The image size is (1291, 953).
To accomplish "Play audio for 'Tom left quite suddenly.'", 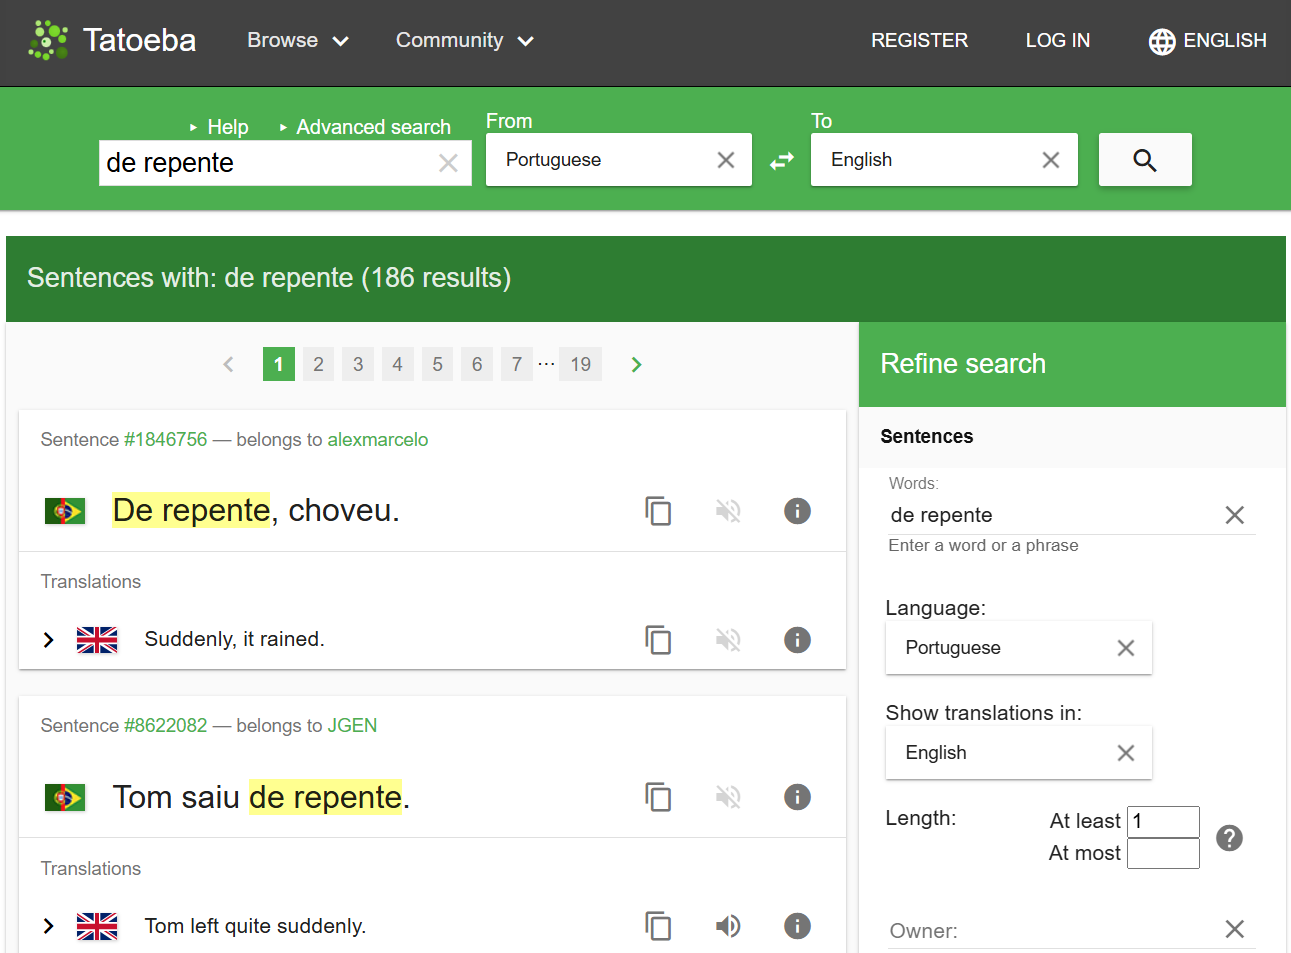I will click(x=728, y=926).
